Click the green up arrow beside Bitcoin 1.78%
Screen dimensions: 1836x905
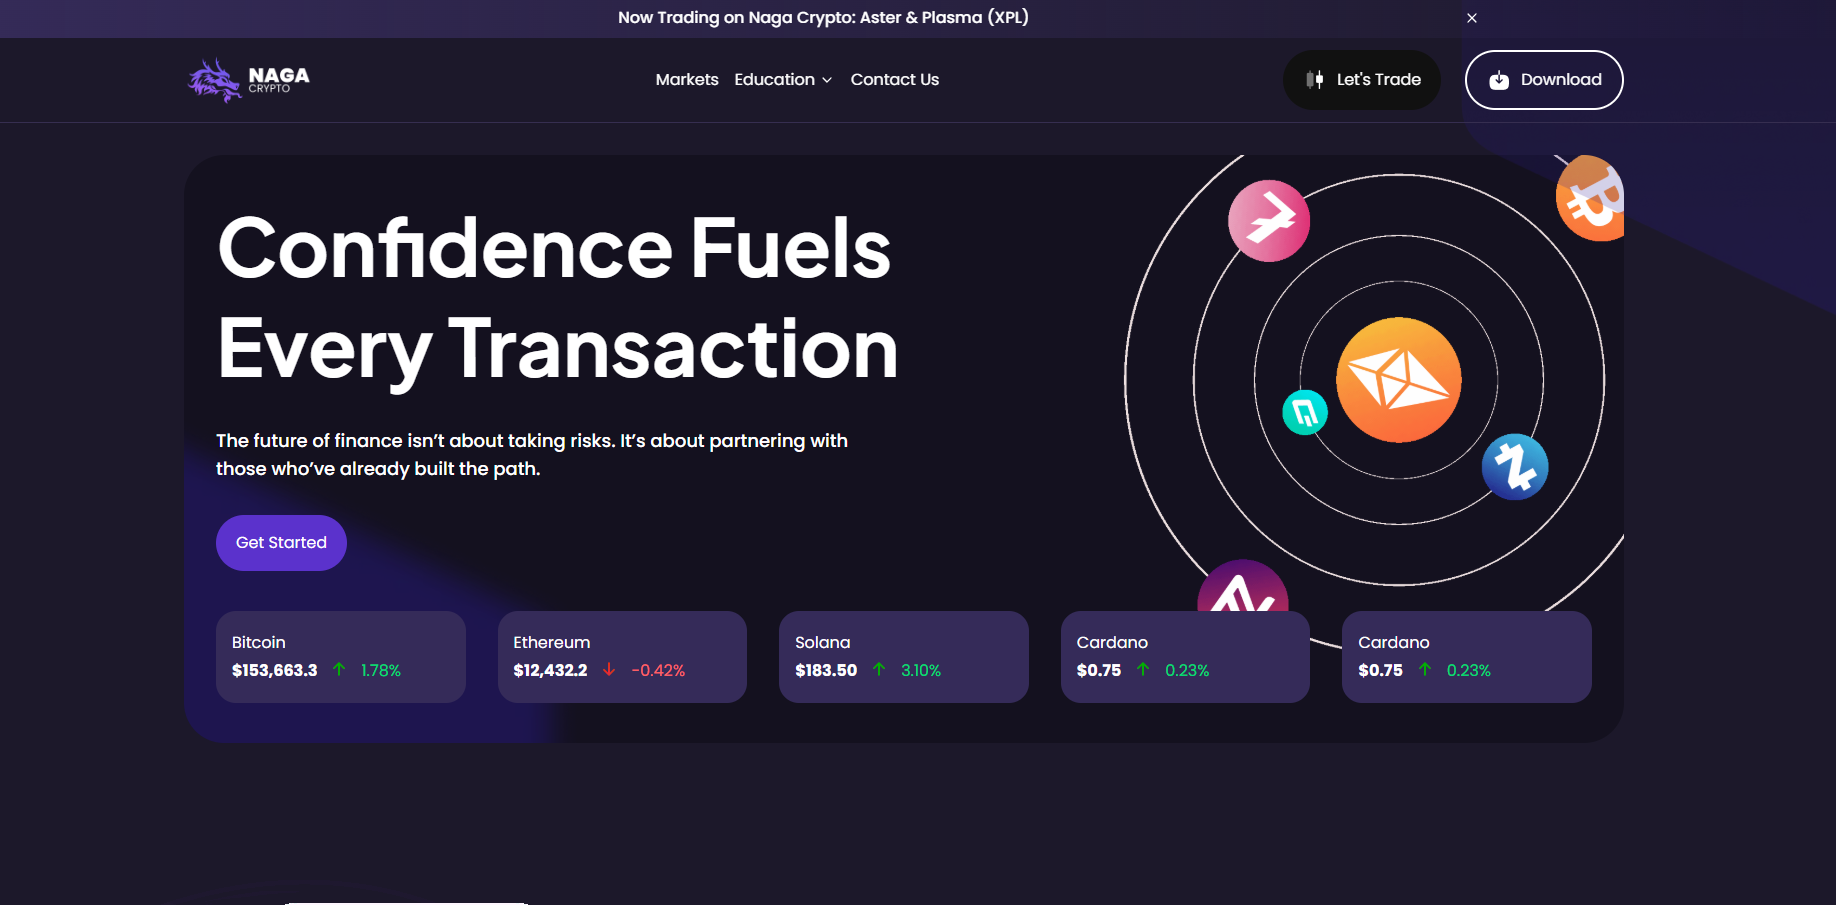pyautogui.click(x=339, y=670)
